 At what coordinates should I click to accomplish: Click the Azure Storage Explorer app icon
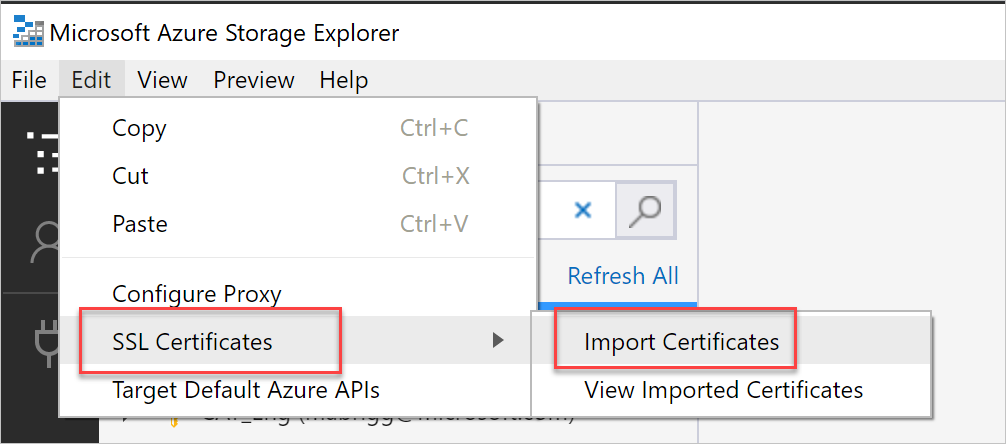(27, 33)
